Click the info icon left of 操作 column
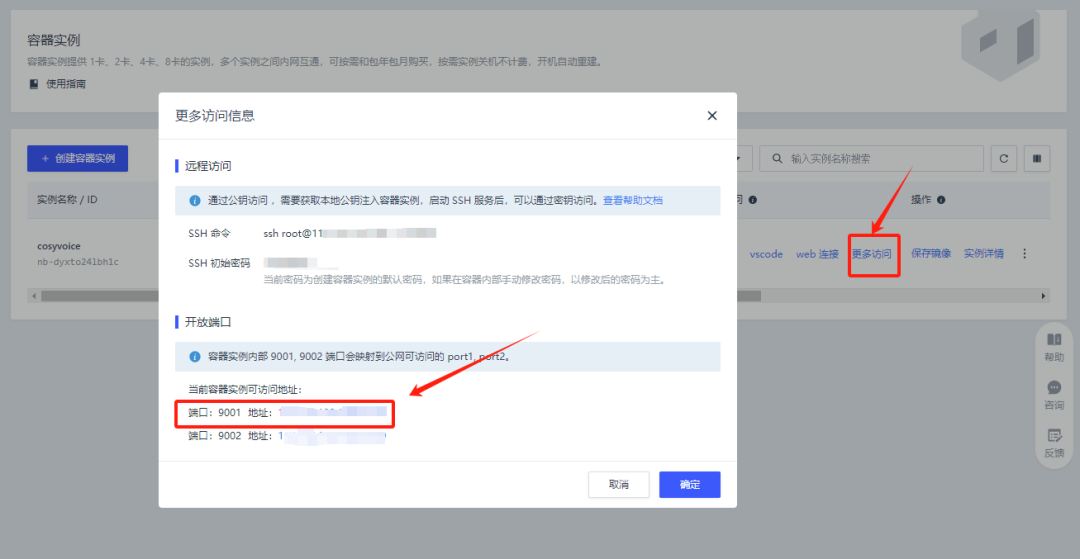The width and height of the screenshot is (1080, 559). click(x=753, y=200)
